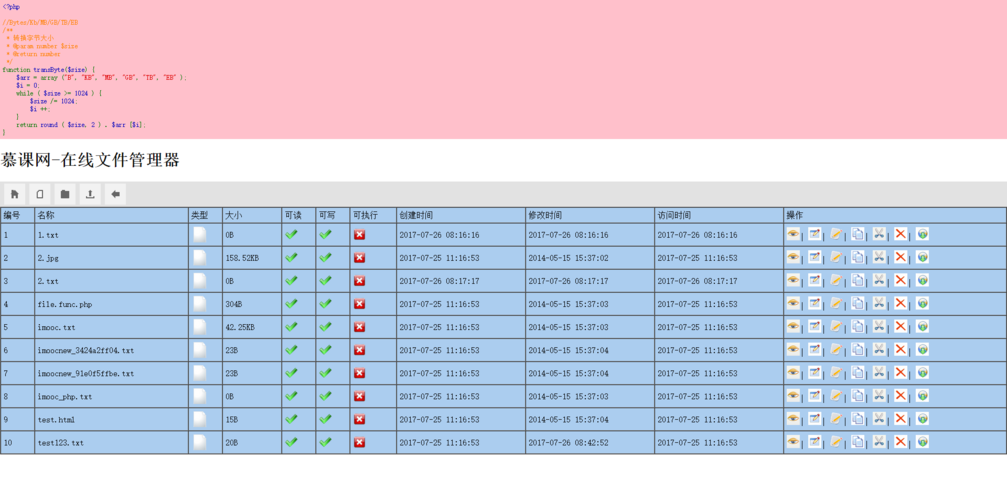Click created time 2017-07-26 08:17:17

click(x=439, y=281)
